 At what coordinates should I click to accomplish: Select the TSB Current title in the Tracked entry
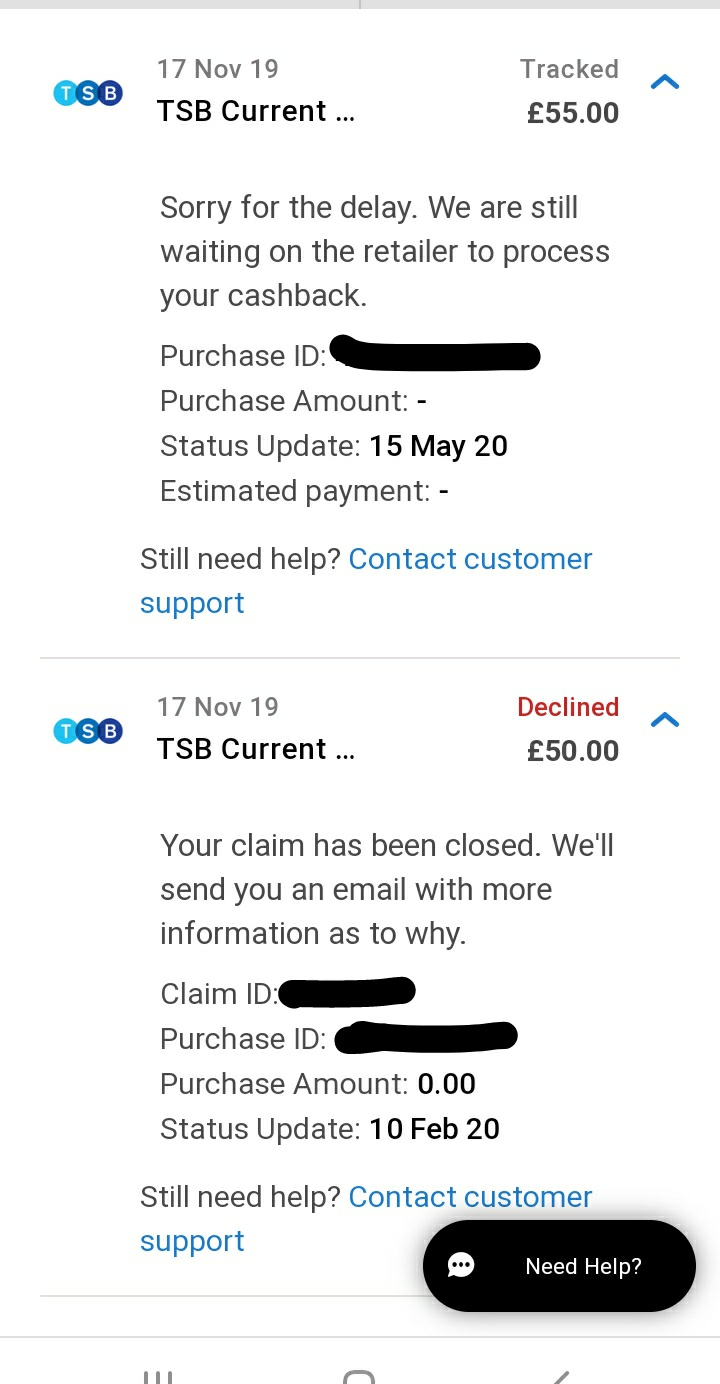[255, 111]
